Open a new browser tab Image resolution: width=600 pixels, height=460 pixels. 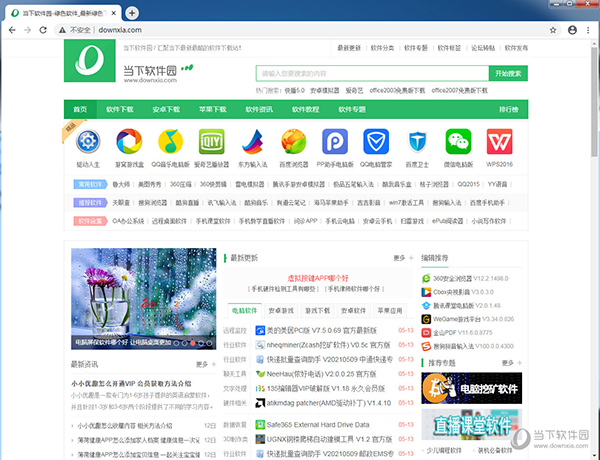132,13
